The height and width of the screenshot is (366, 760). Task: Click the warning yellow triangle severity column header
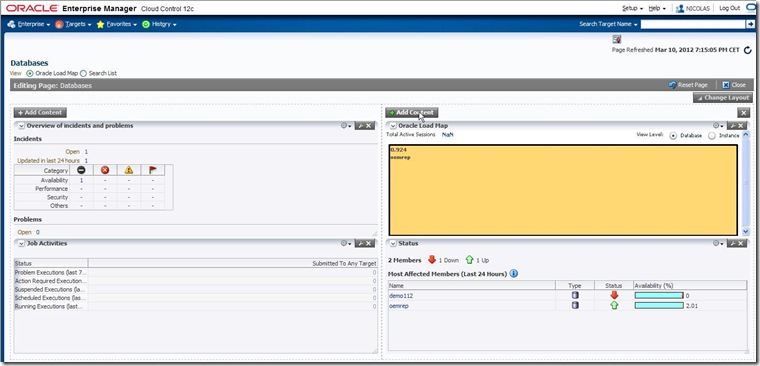(128, 170)
